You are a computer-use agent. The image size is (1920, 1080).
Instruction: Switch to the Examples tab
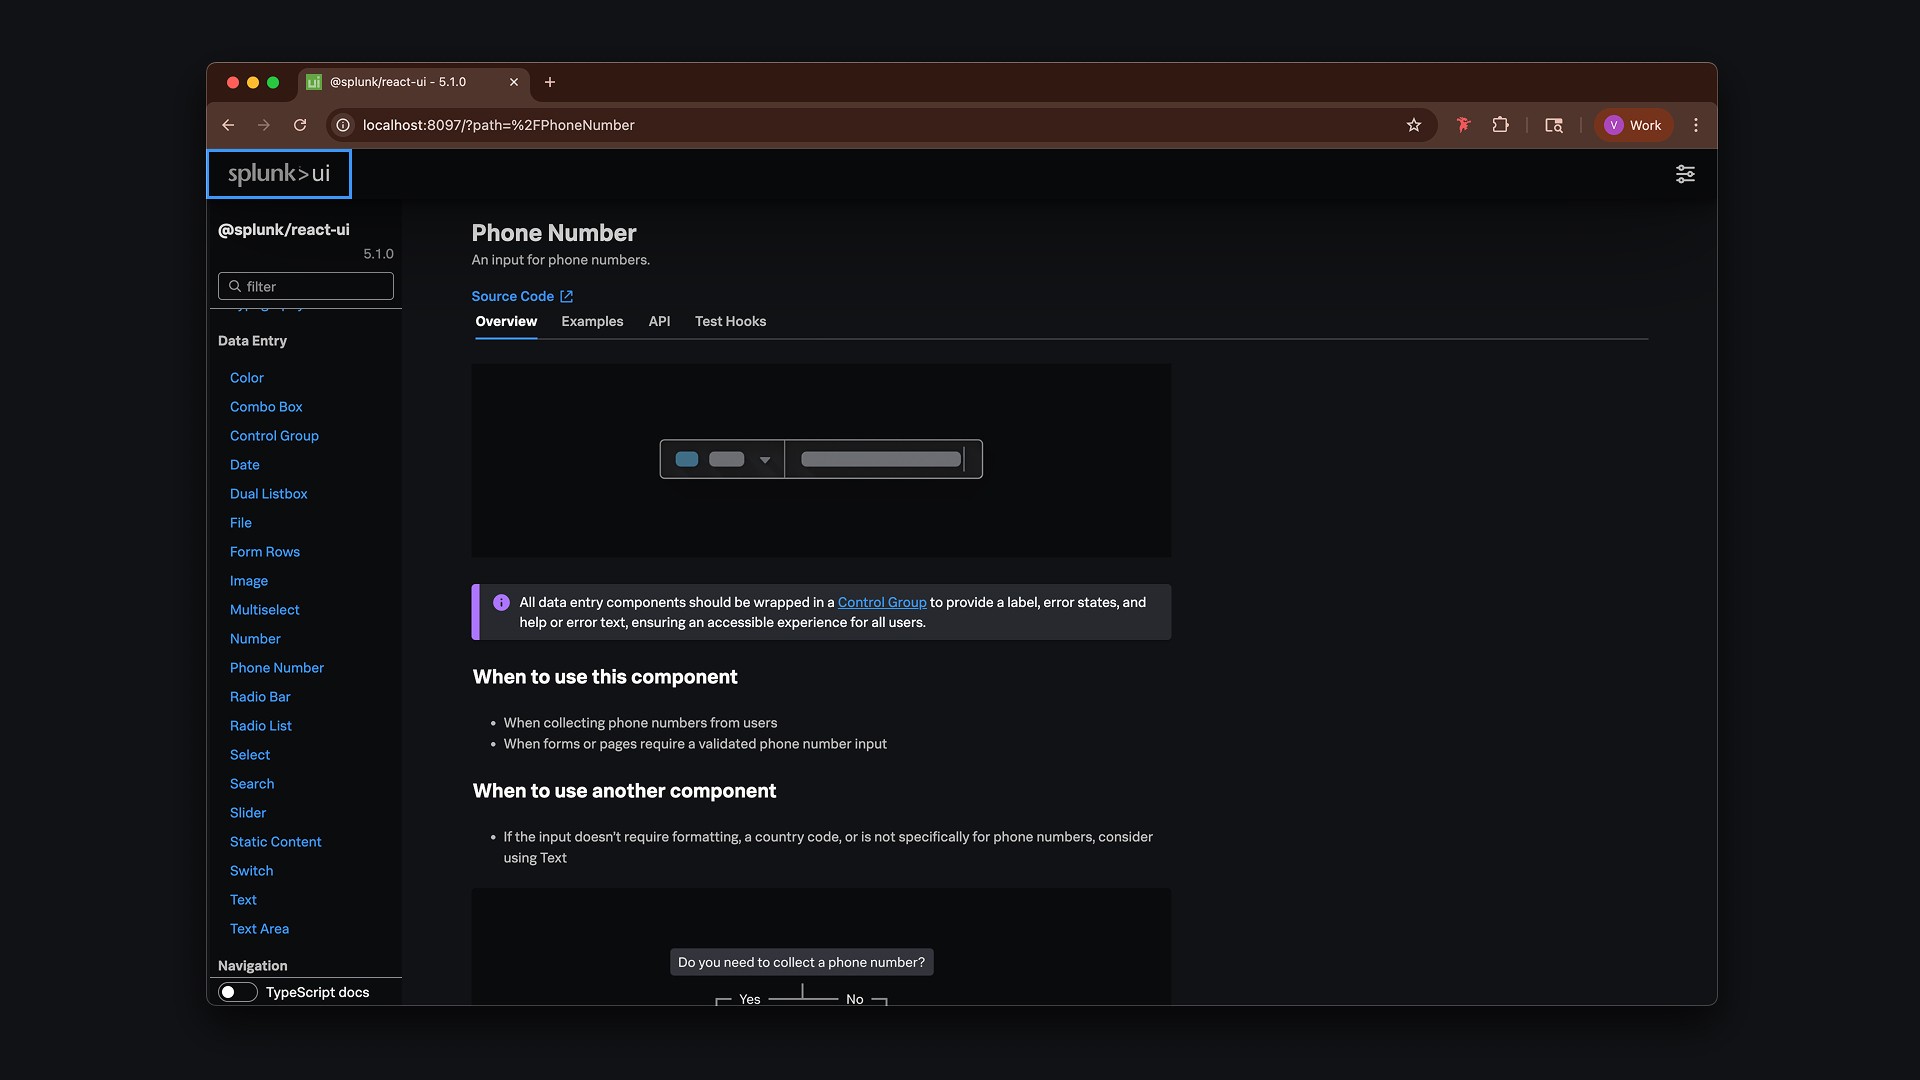click(x=592, y=321)
